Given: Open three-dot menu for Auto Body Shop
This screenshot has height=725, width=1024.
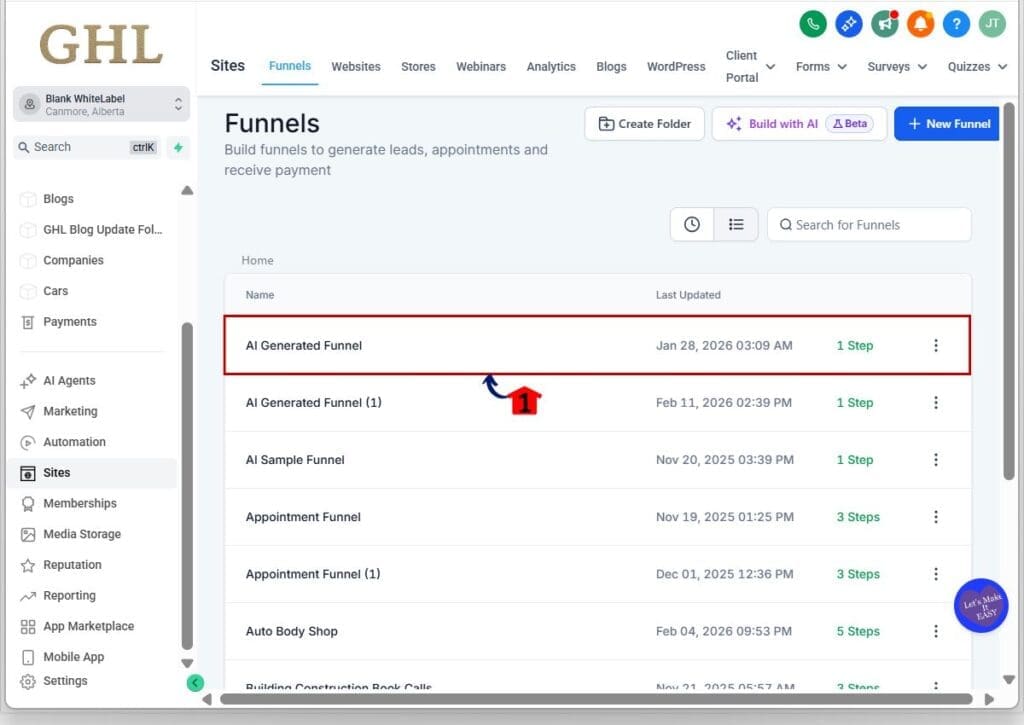Looking at the screenshot, I should 936,631.
